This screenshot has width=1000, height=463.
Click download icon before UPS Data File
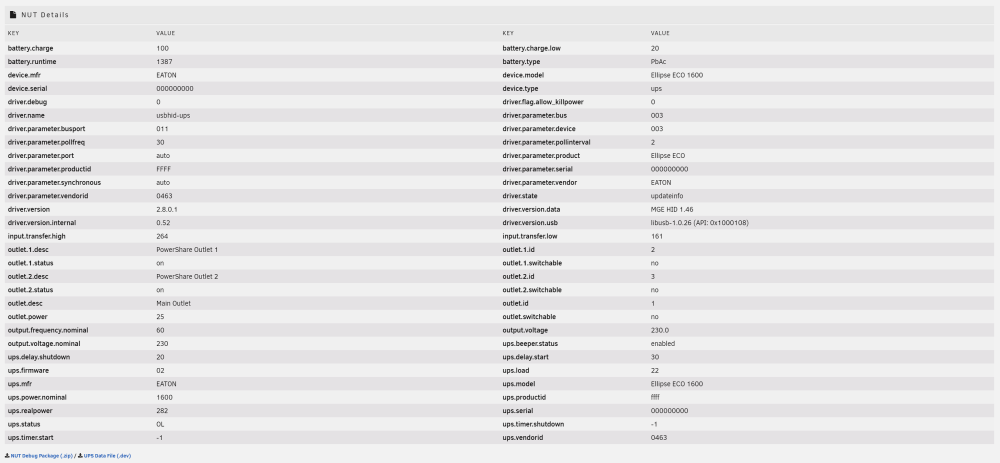pyautogui.click(x=80, y=456)
